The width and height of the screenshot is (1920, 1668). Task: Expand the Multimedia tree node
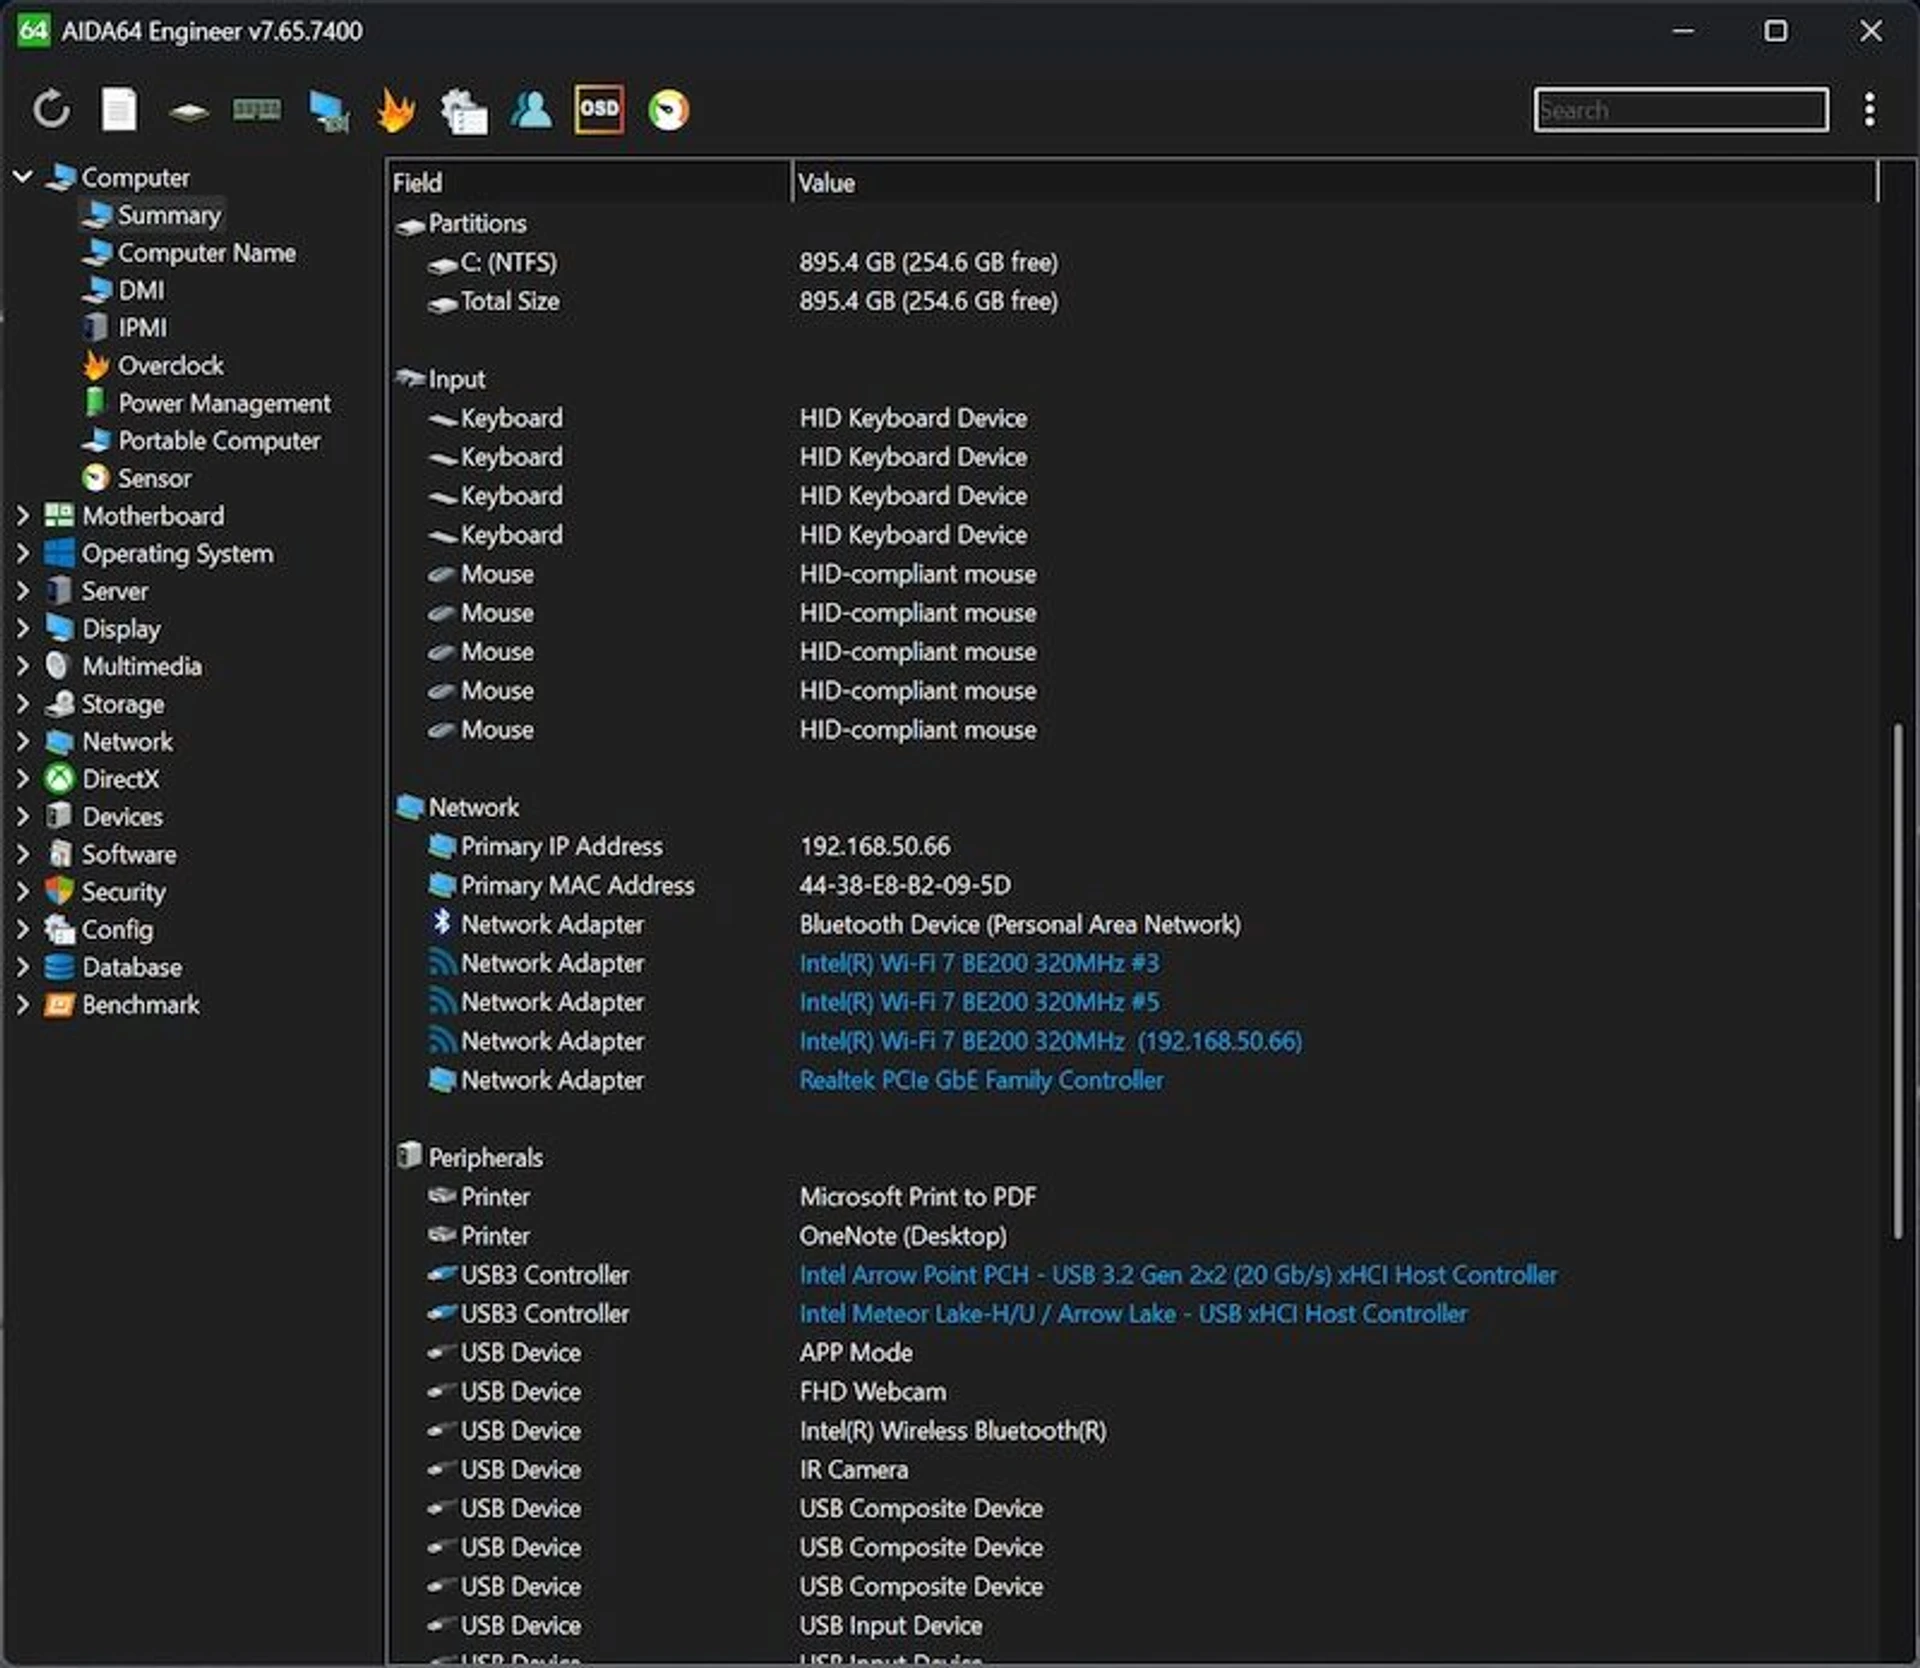click(22, 666)
